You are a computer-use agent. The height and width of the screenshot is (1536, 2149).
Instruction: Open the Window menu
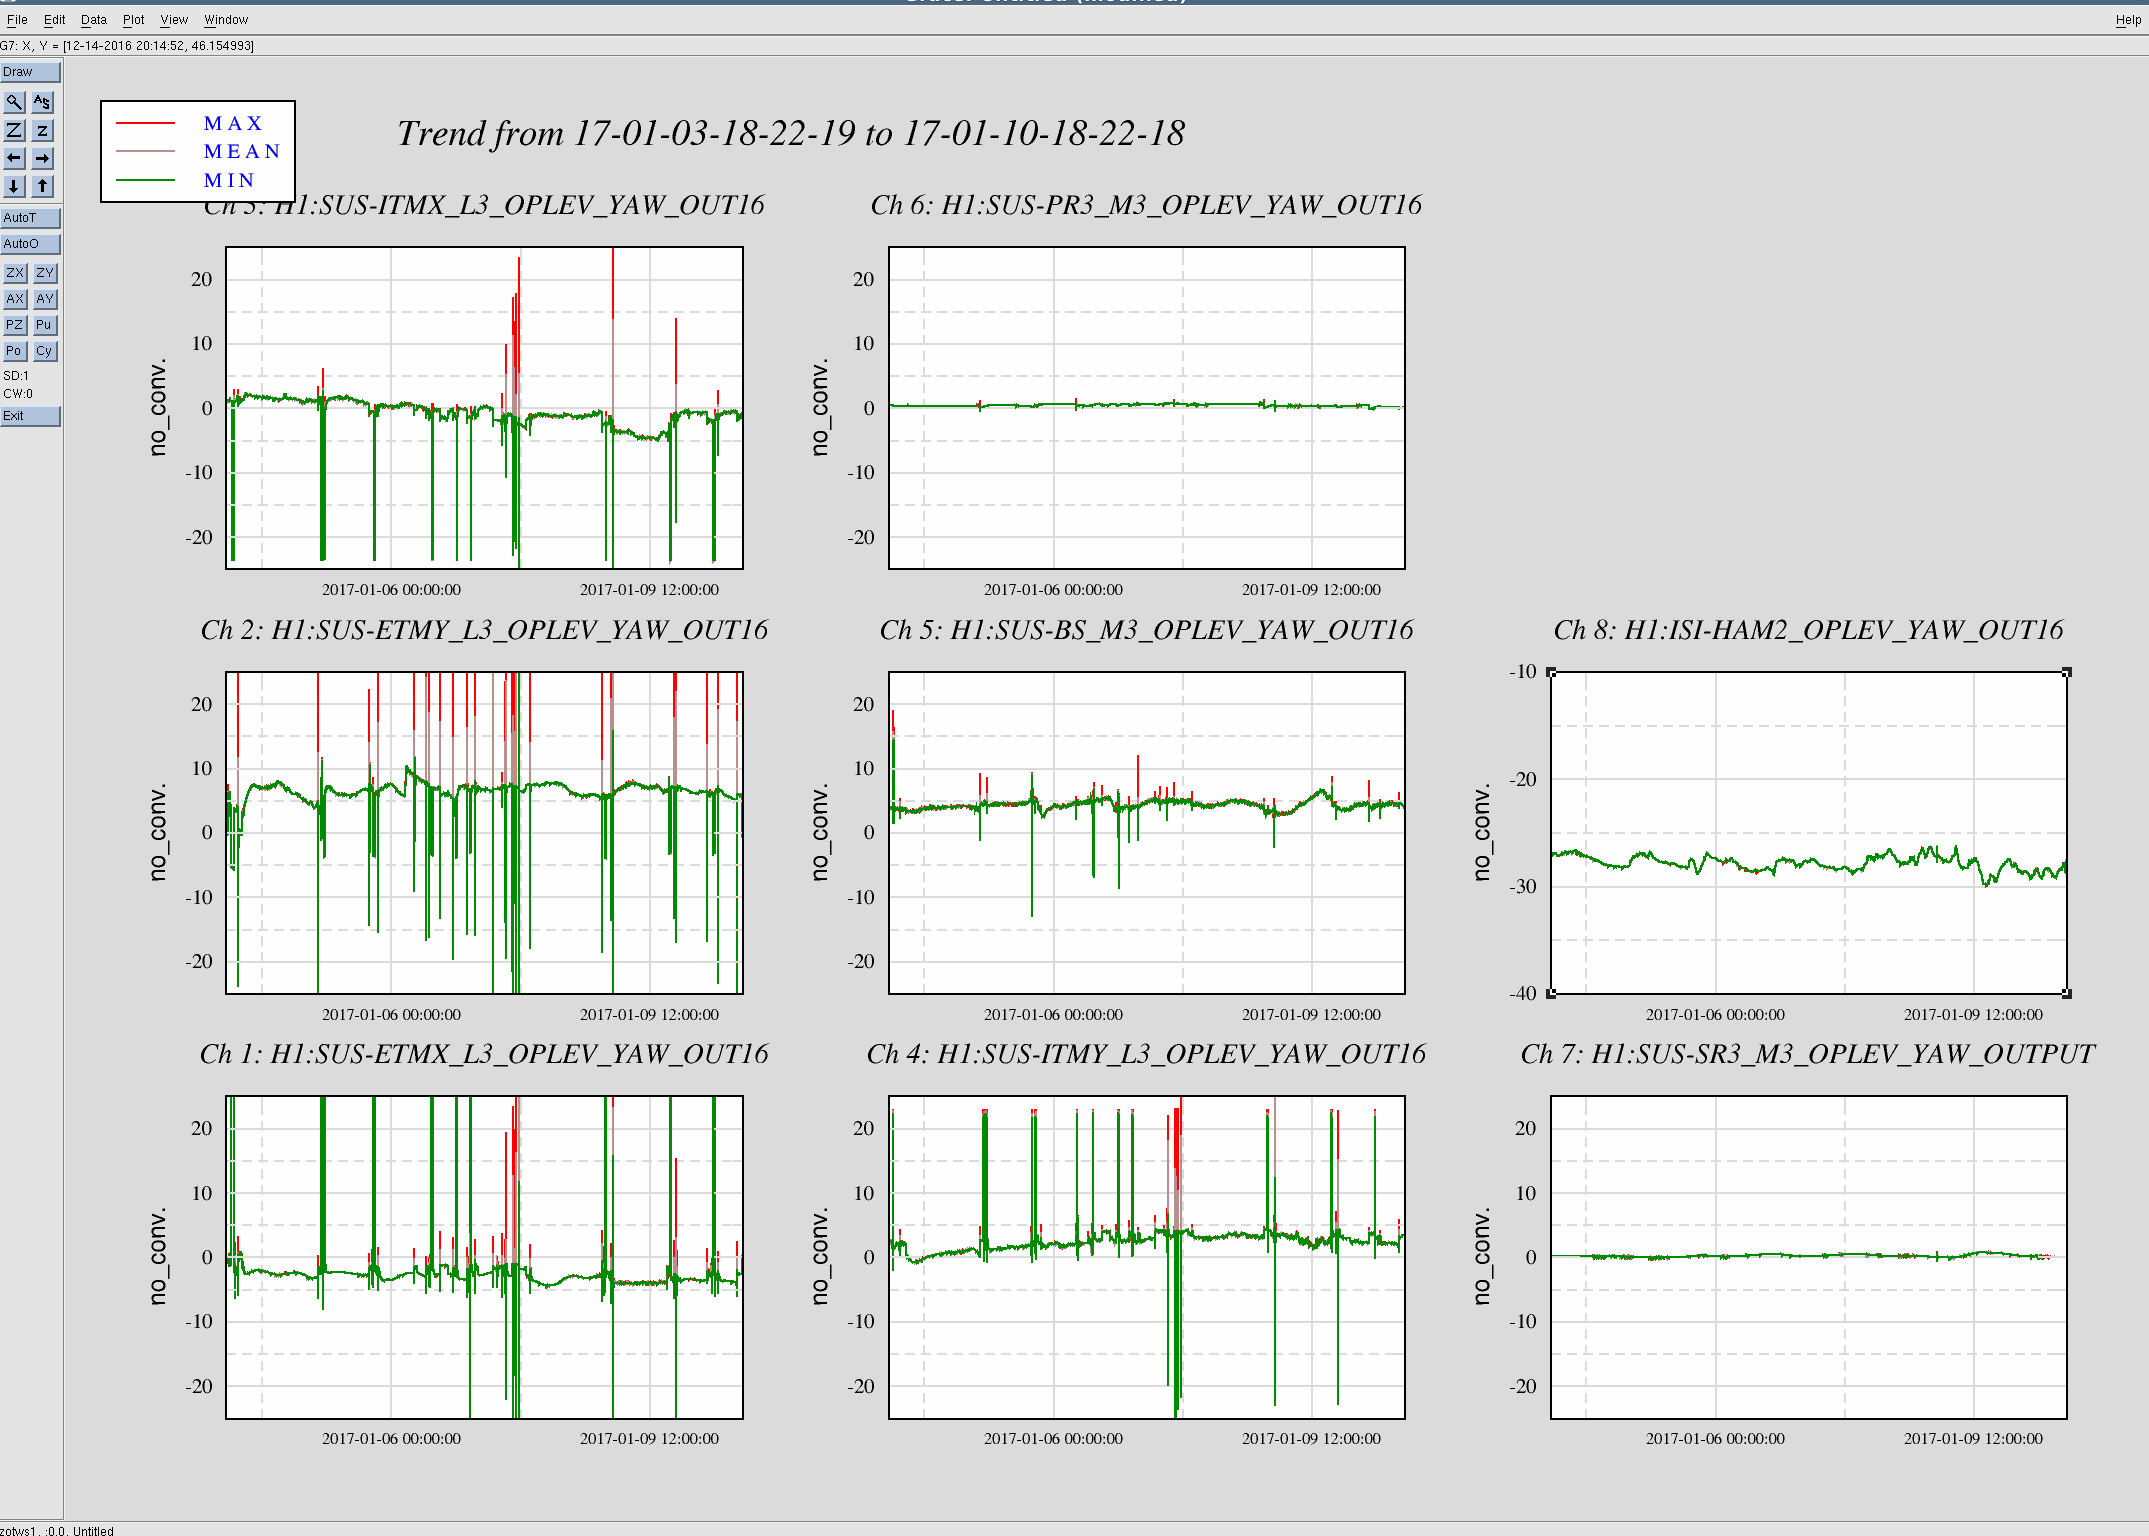pos(226,20)
